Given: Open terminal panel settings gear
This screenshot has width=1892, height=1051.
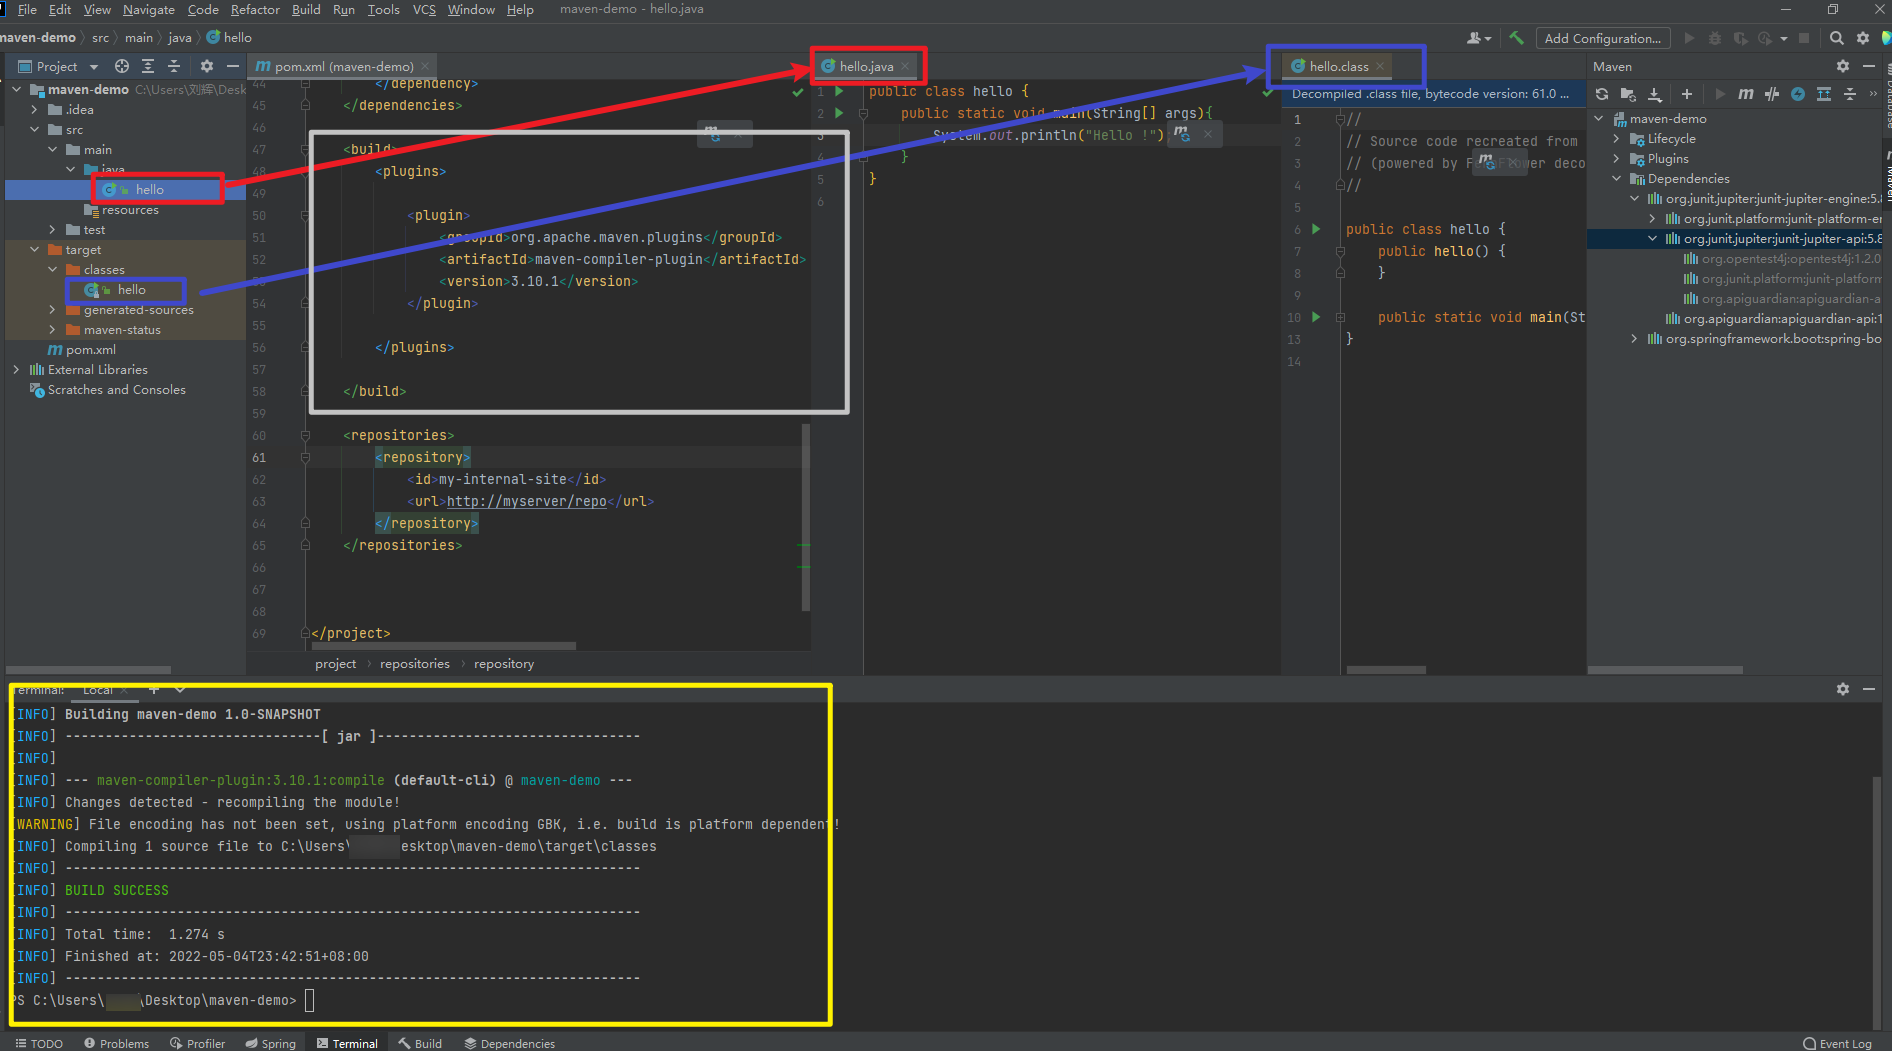Looking at the screenshot, I should tap(1843, 689).
